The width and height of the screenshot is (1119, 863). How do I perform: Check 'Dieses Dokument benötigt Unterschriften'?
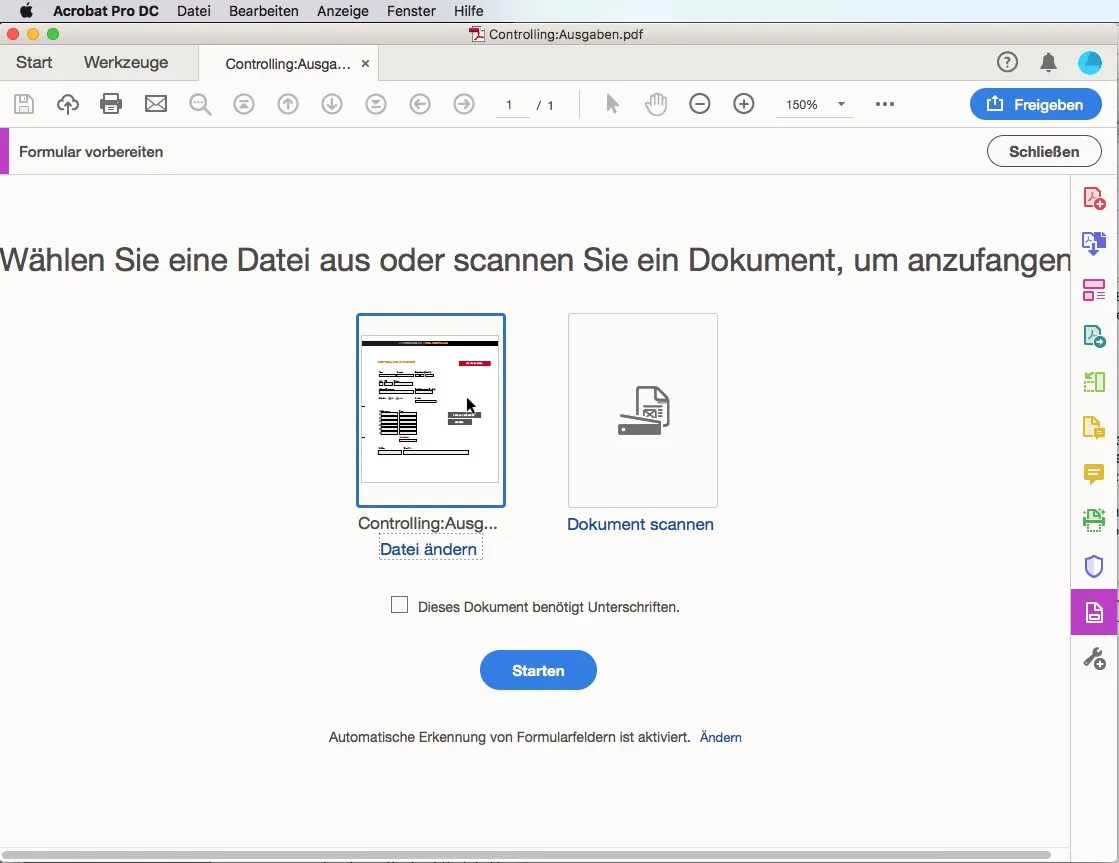pyautogui.click(x=399, y=605)
